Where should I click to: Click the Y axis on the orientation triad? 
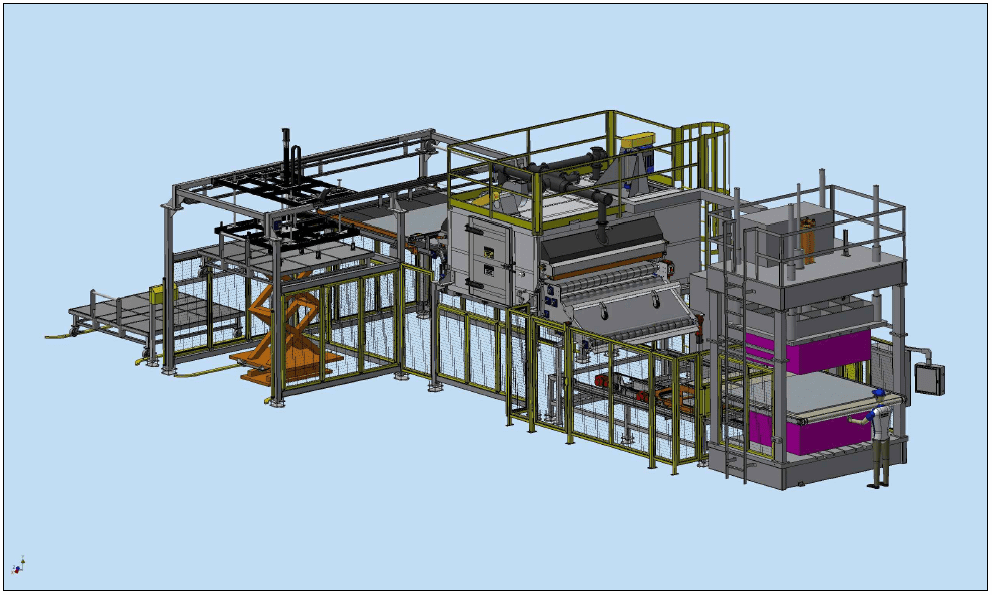(23, 561)
